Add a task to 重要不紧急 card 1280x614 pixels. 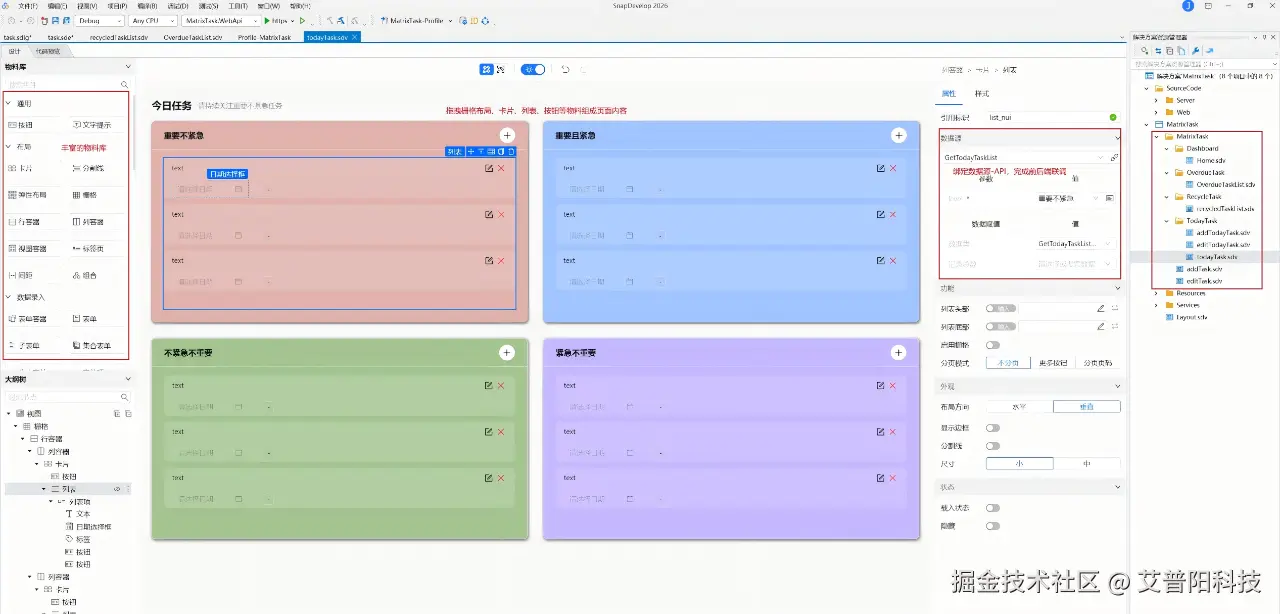tap(507, 135)
